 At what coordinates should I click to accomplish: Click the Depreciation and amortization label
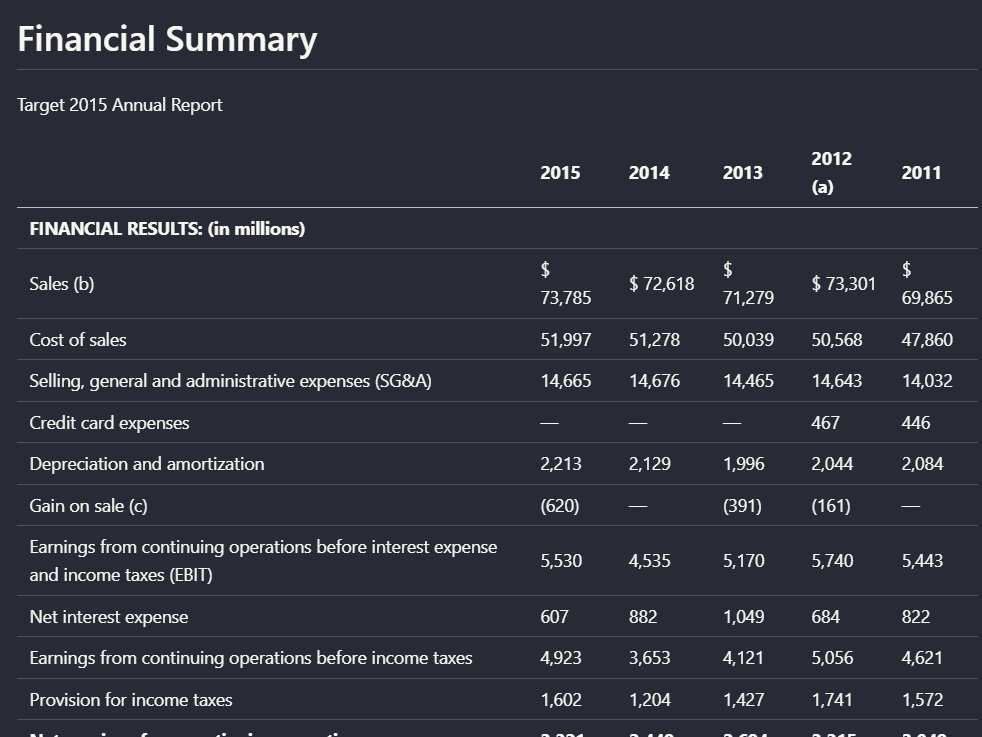pyautogui.click(x=147, y=464)
